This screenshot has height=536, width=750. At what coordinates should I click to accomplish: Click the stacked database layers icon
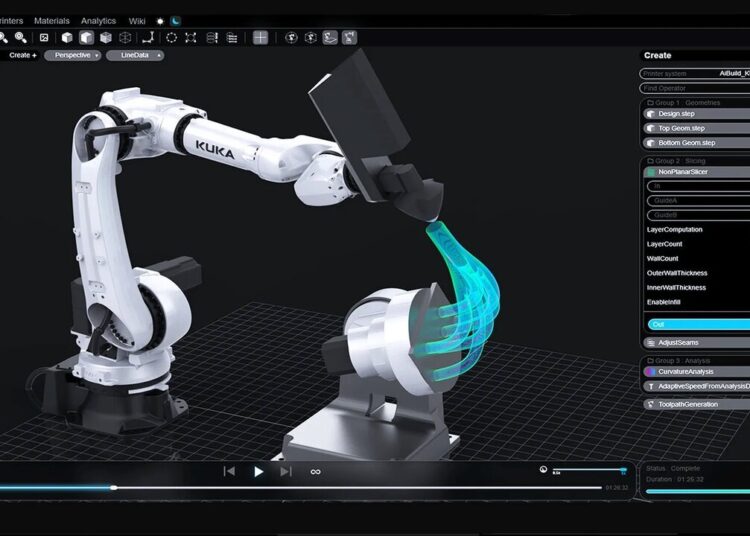[x=212, y=37]
